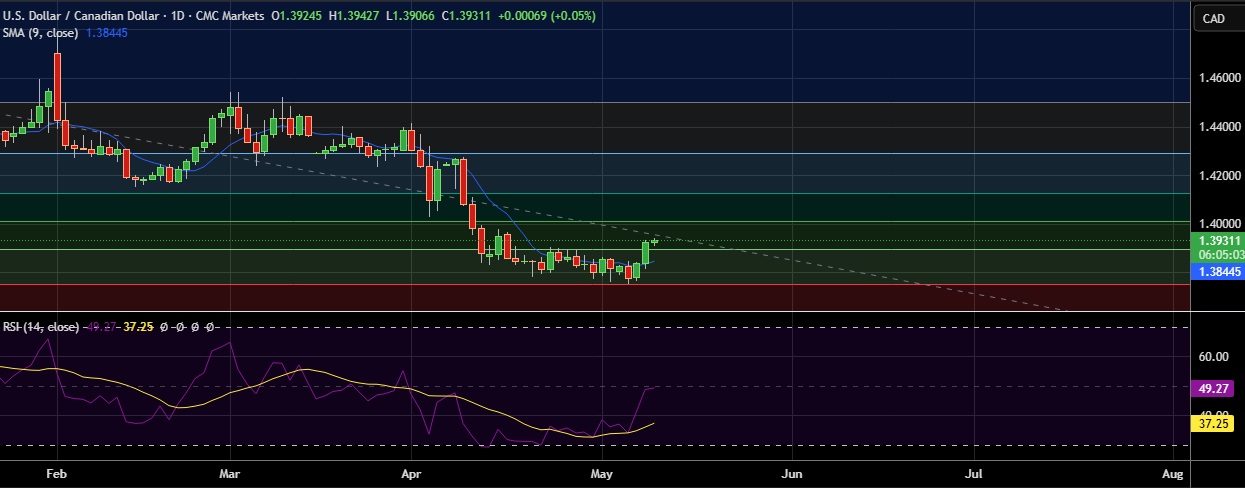The width and height of the screenshot is (1245, 488).
Task: Click the SMA legend value 1.38445
Action: tap(108, 32)
